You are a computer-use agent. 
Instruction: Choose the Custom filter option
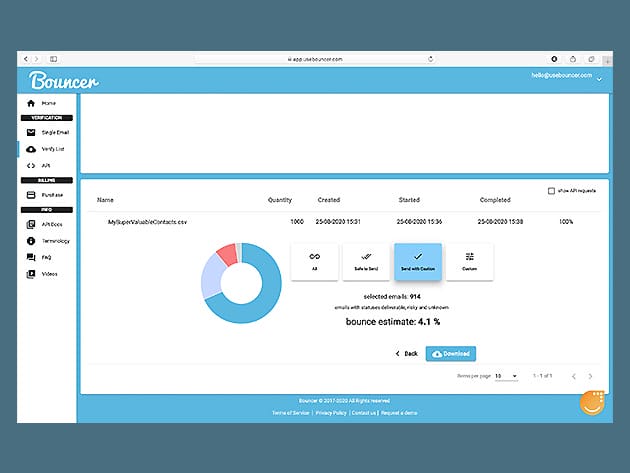470,262
